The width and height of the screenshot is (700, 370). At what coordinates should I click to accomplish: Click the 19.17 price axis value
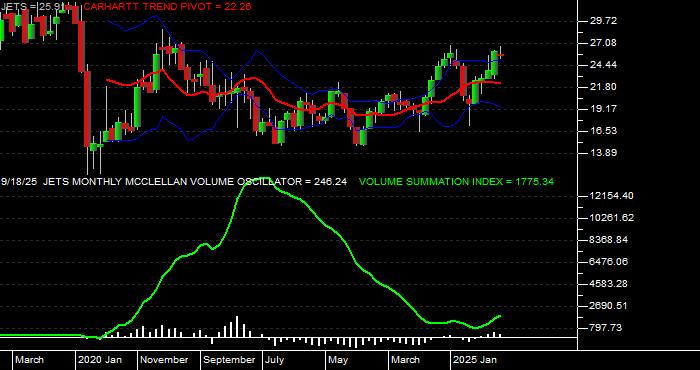click(x=603, y=108)
